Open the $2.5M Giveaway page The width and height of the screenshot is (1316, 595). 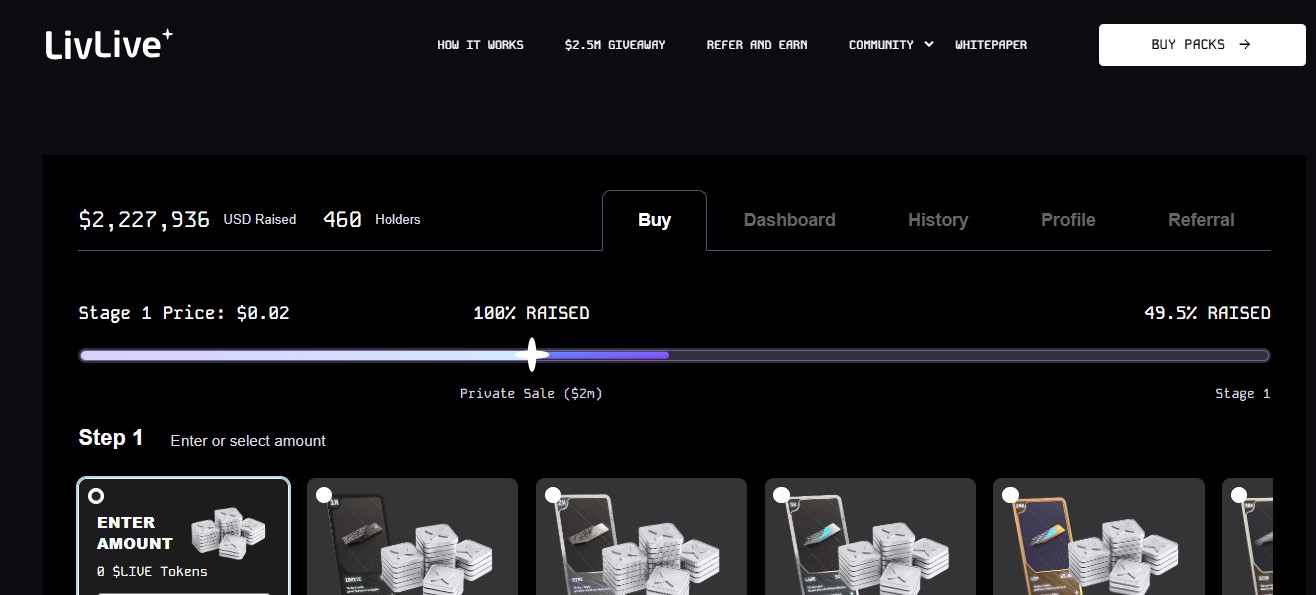pyautogui.click(x=614, y=45)
